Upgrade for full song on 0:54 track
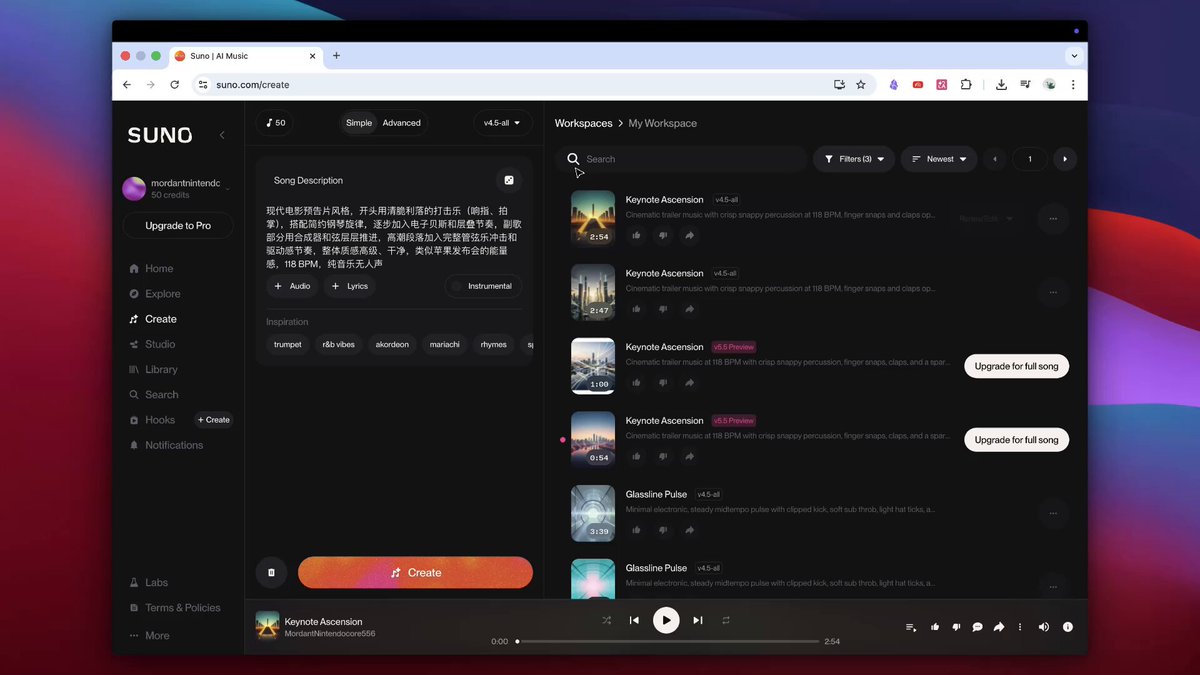The image size is (1200, 675). coord(1017,440)
